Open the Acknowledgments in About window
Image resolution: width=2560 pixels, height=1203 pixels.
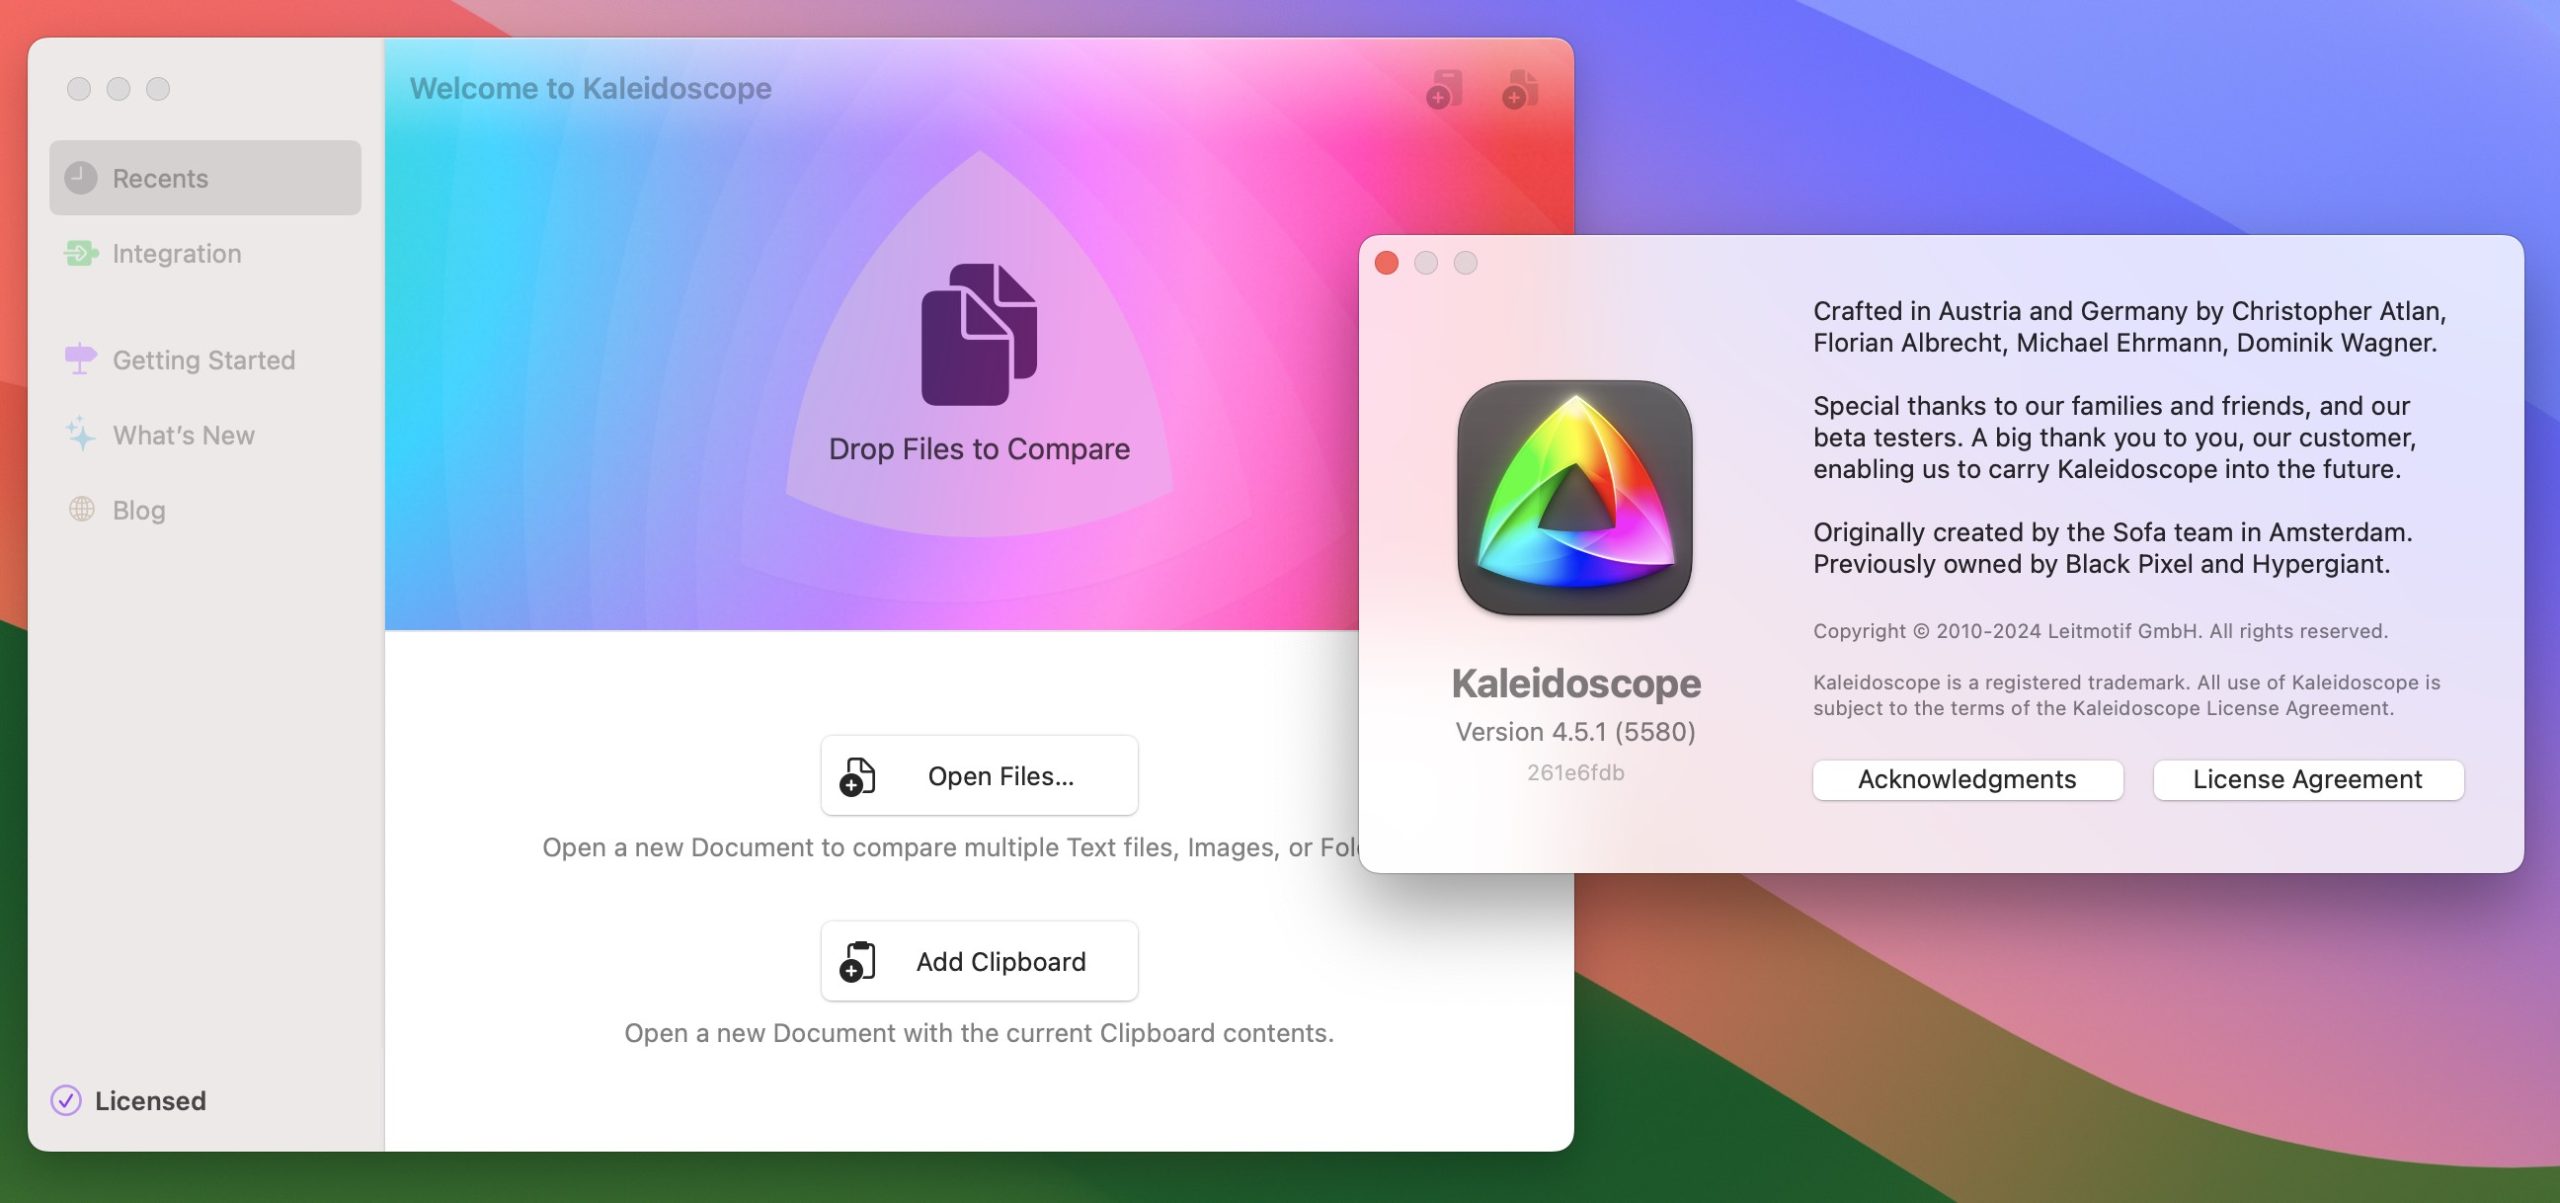pyautogui.click(x=1967, y=779)
